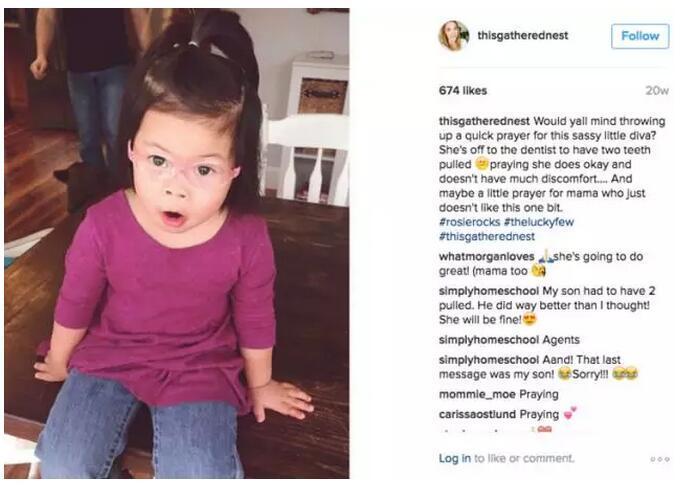Click the photo of the girl in purple
This screenshot has width=684, height=493.
(x=177, y=243)
